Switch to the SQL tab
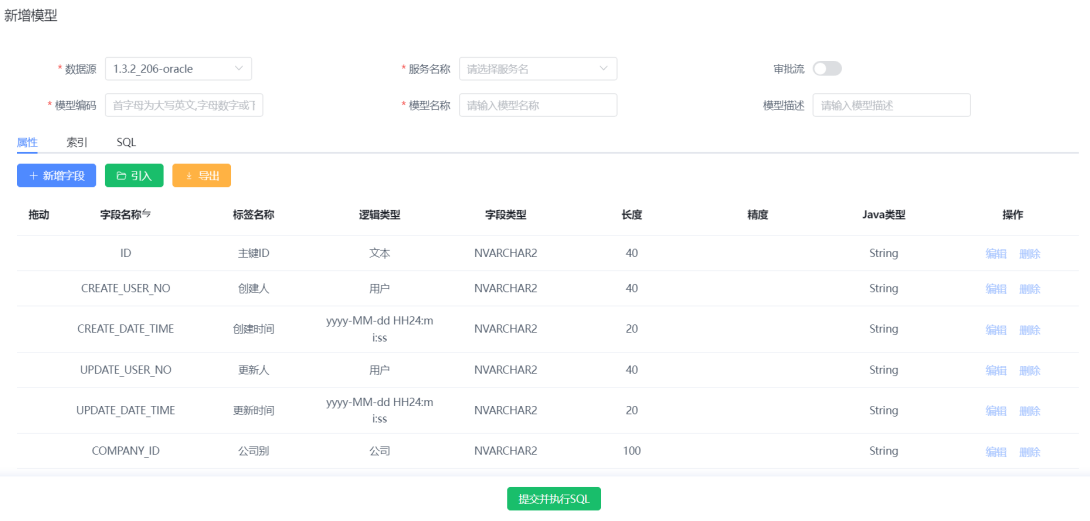Image resolution: width=1090 pixels, height=521 pixels. [126, 142]
